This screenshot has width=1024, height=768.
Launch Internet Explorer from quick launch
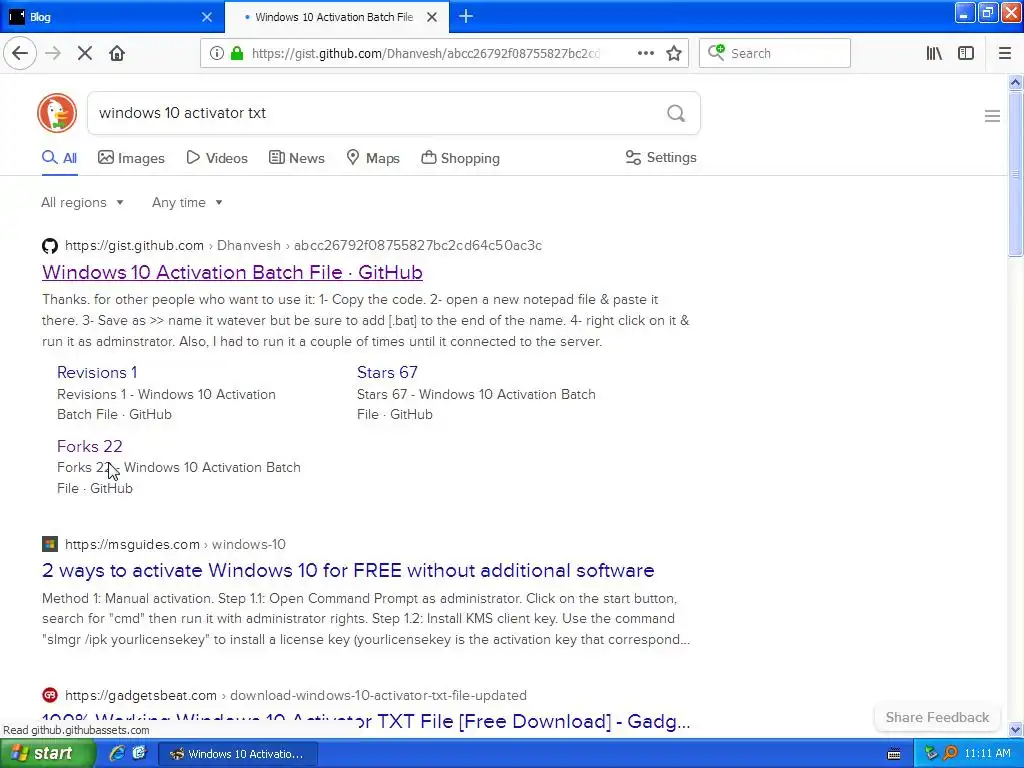tap(116, 753)
